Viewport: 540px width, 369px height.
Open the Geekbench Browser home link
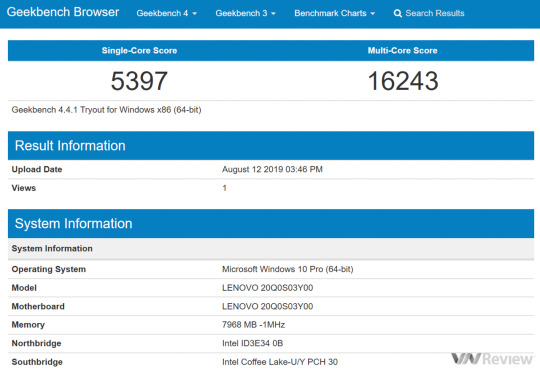63,12
